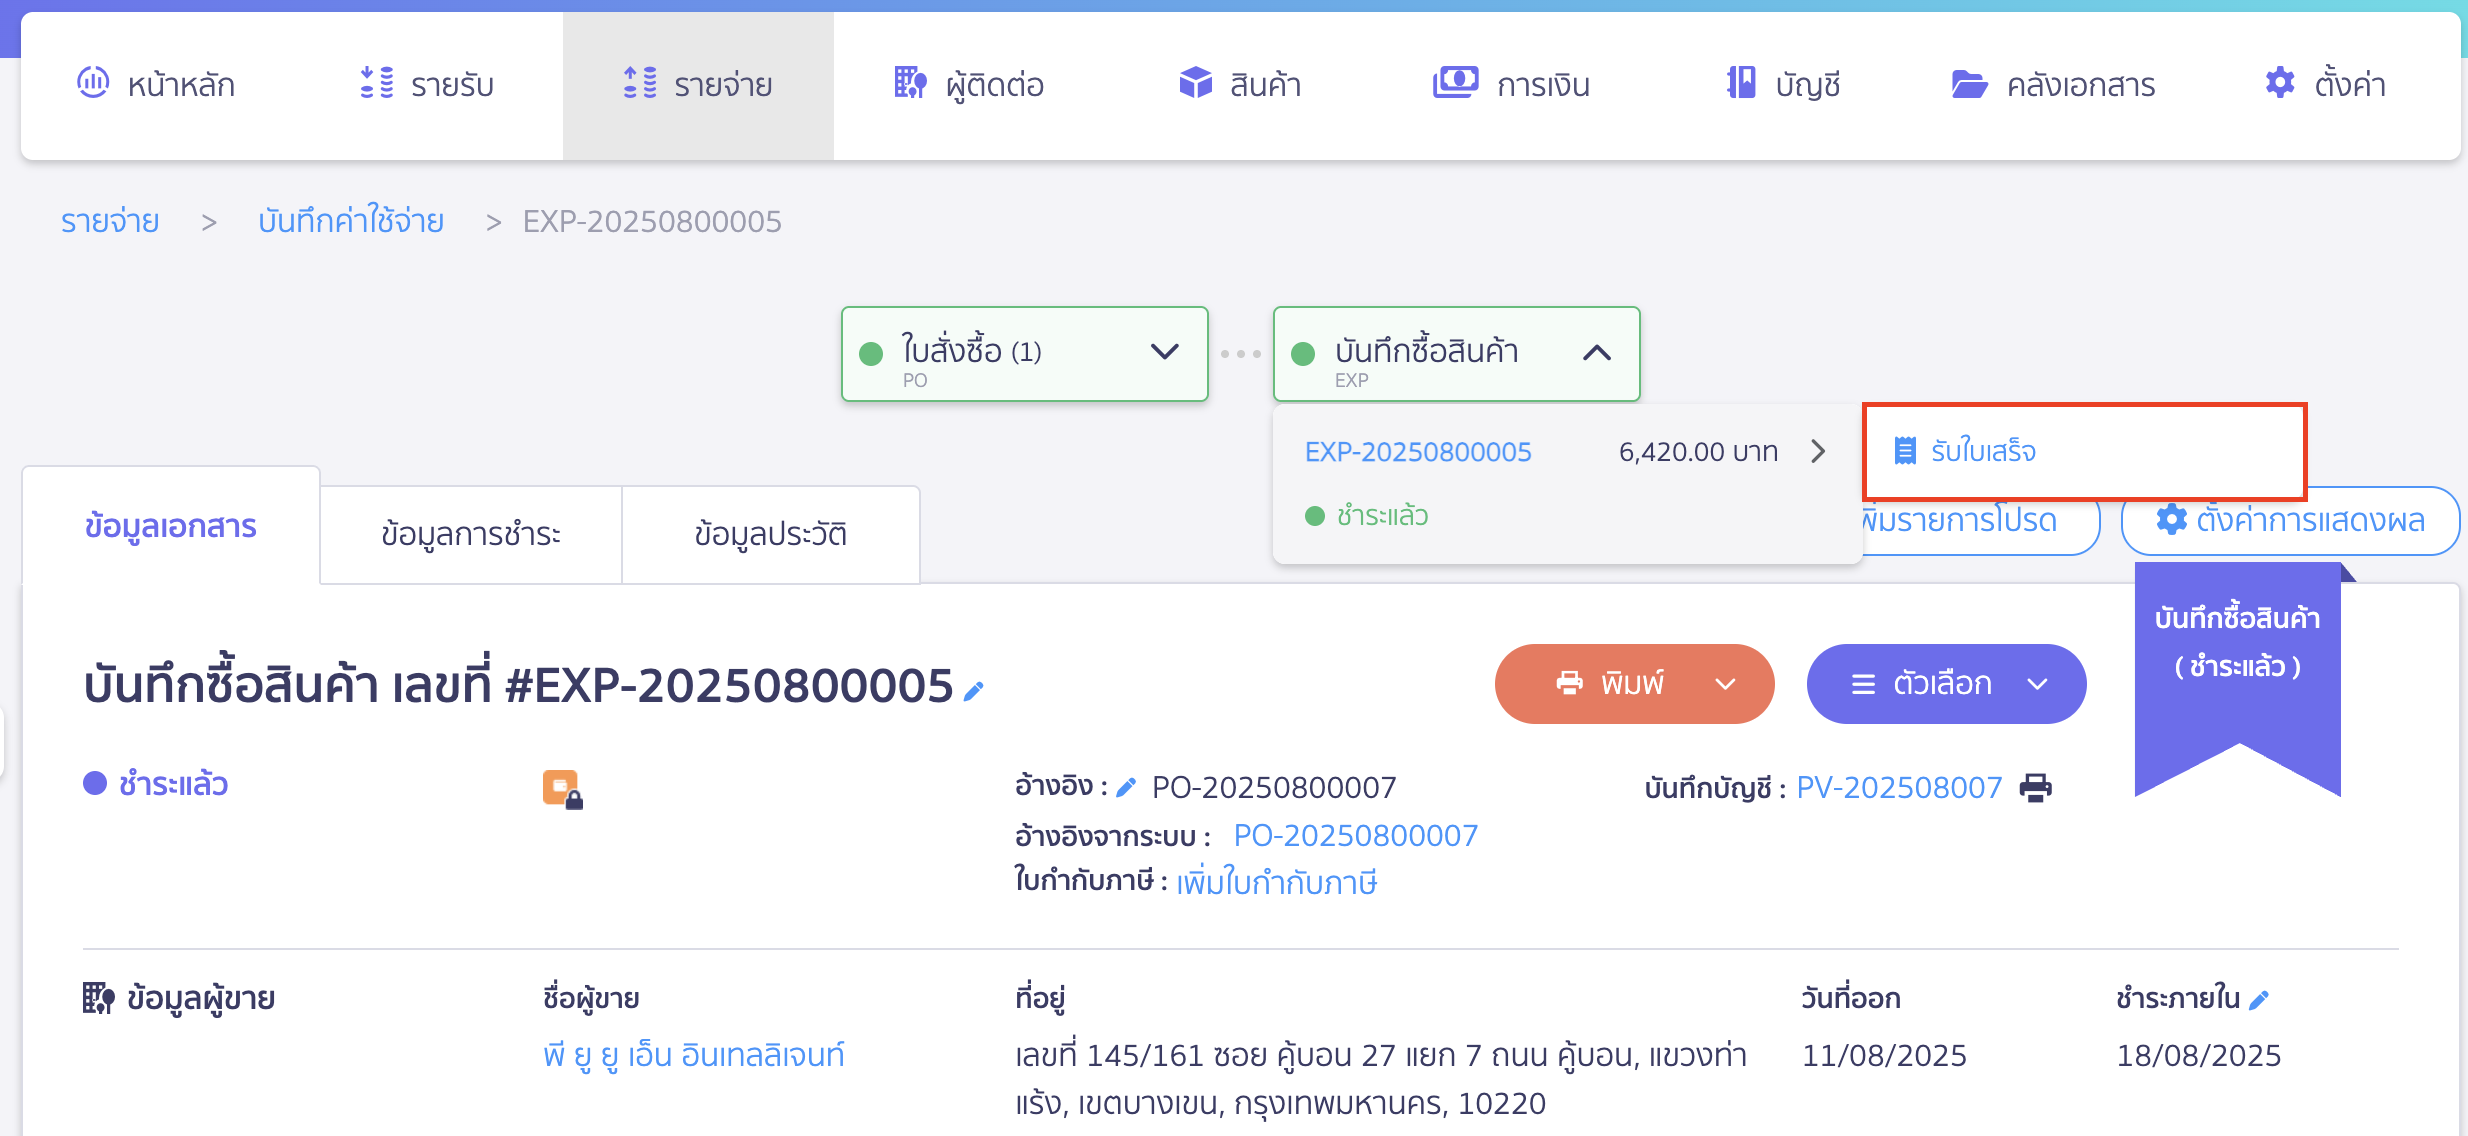
Task: Expand the ตัวเลือก dropdown chevron
Action: pyautogui.click(x=2037, y=684)
